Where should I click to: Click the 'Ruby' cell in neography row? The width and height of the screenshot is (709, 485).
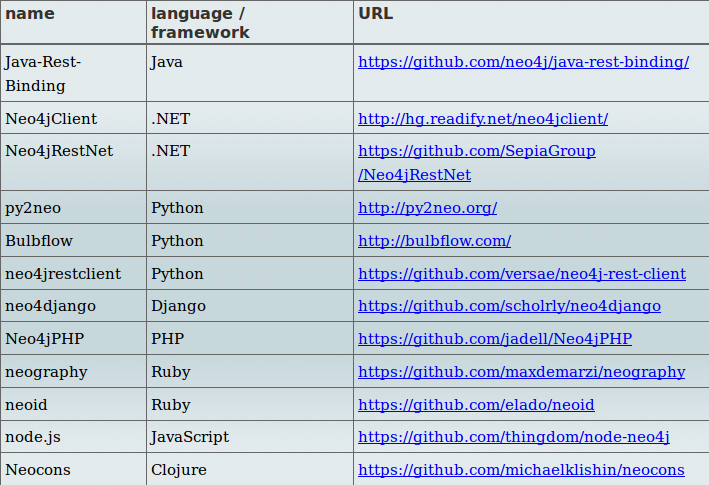250,371
